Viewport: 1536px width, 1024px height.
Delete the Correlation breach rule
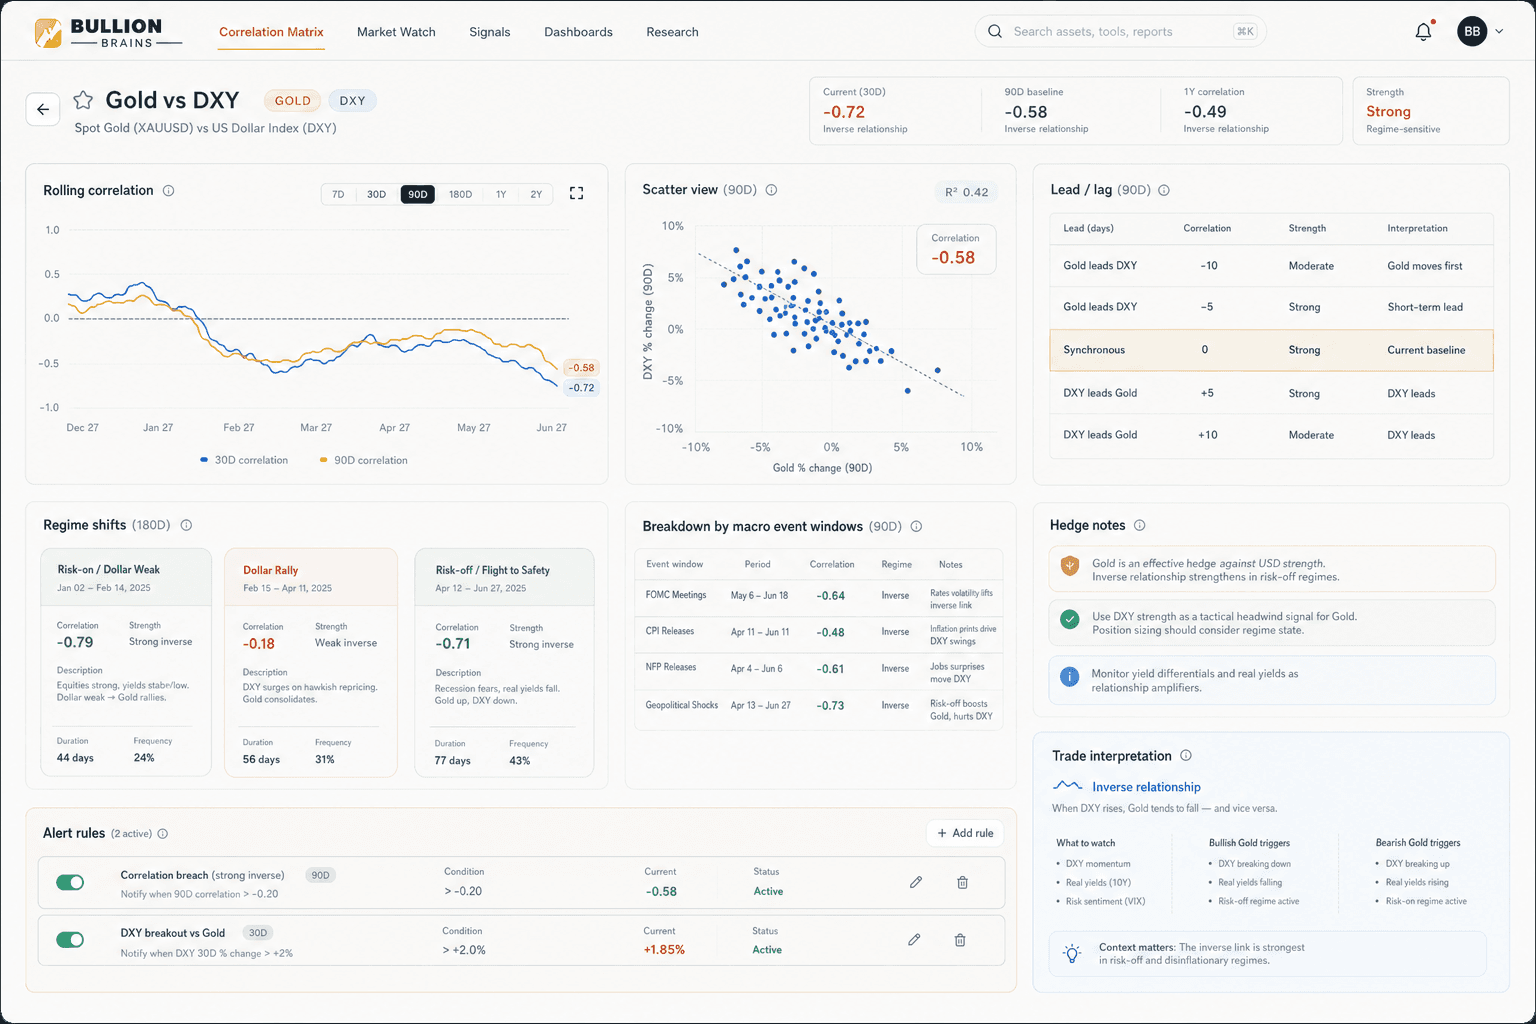962,882
